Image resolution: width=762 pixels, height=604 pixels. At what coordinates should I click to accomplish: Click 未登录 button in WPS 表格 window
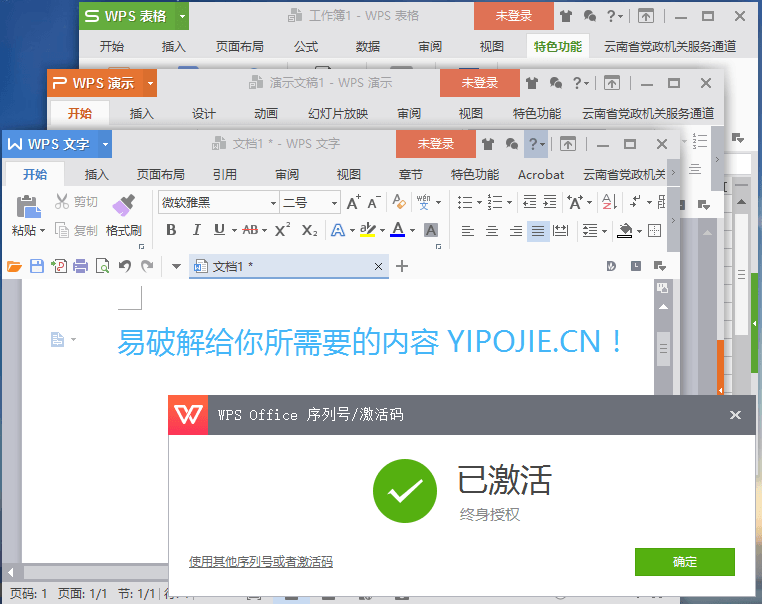click(514, 16)
